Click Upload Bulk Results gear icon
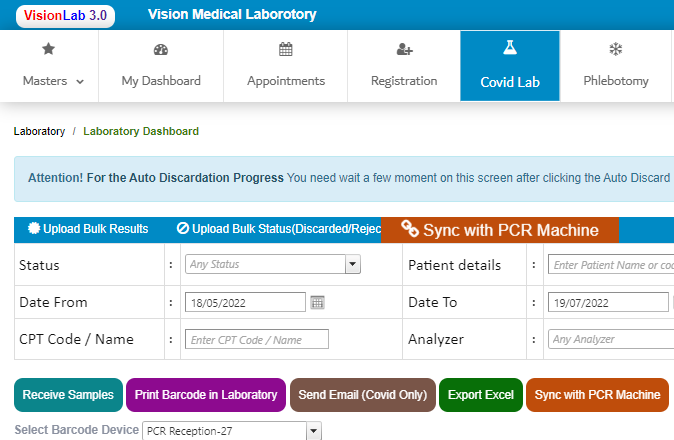The height and width of the screenshot is (440, 674). point(33,229)
